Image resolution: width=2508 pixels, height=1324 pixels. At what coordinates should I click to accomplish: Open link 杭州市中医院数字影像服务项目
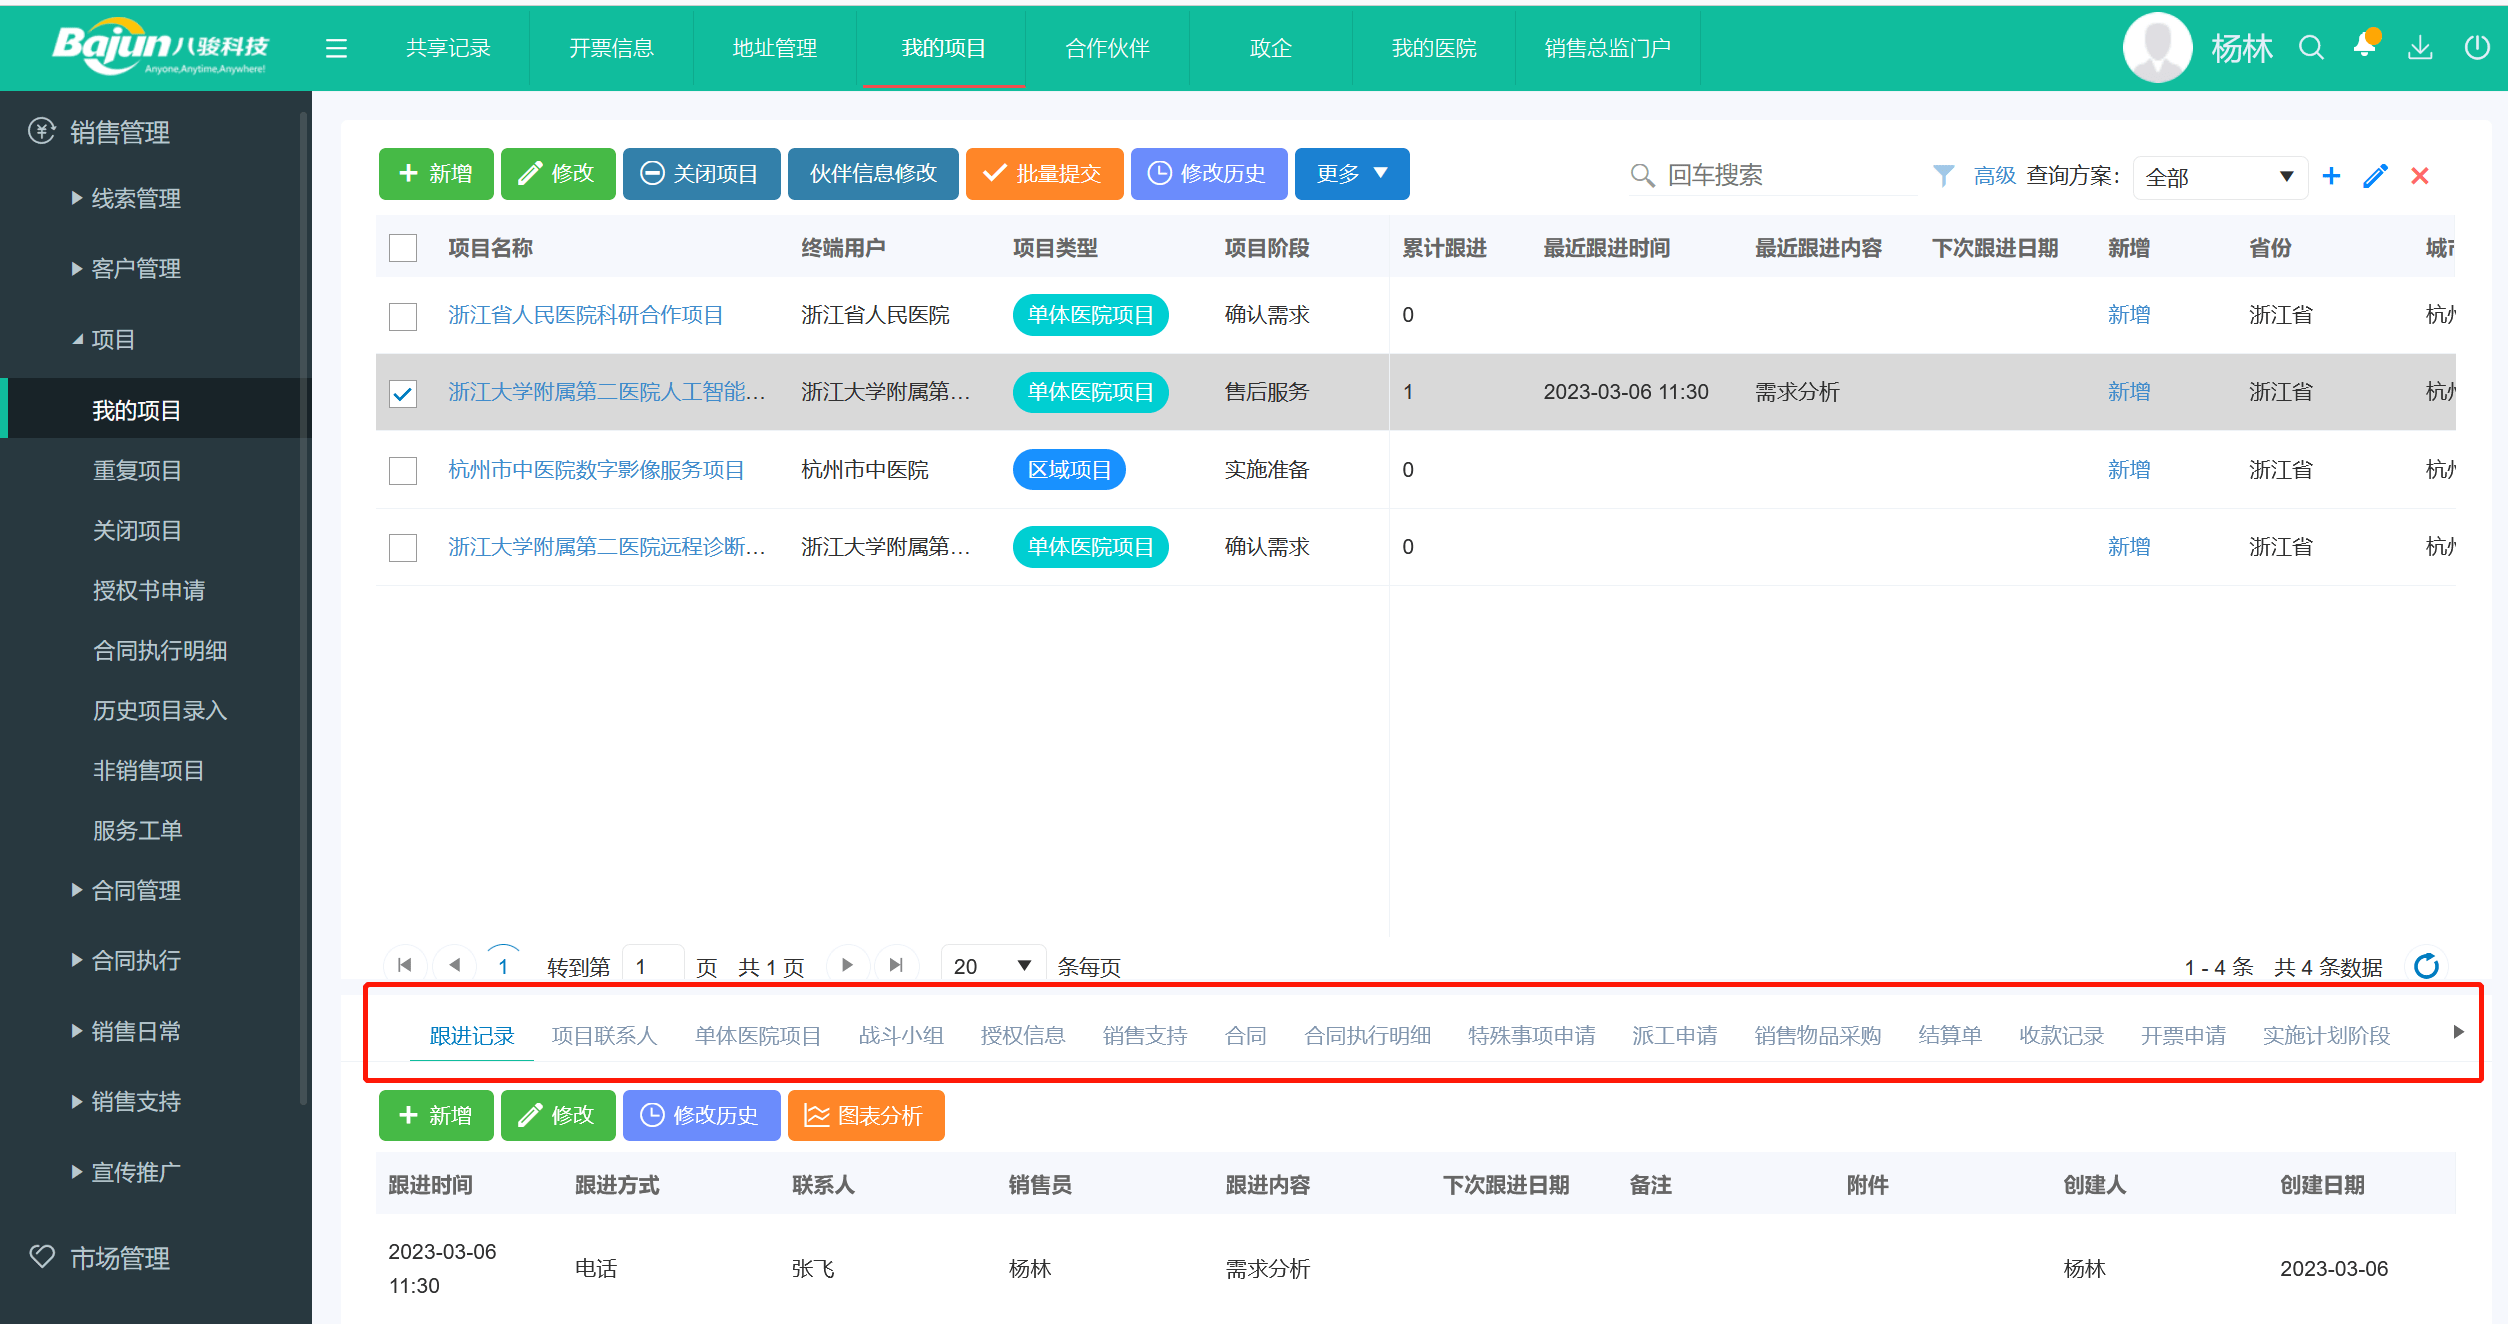[596, 470]
